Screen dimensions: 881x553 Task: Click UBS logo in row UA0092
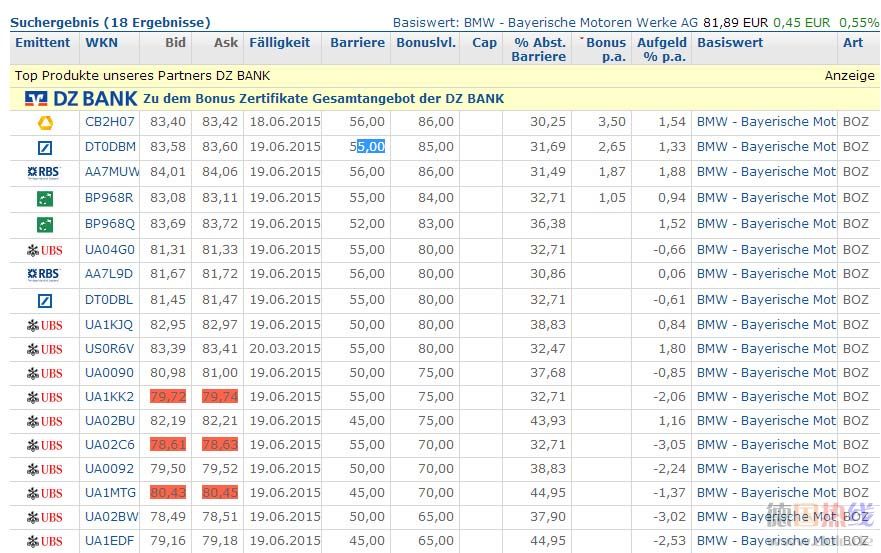click(45, 469)
